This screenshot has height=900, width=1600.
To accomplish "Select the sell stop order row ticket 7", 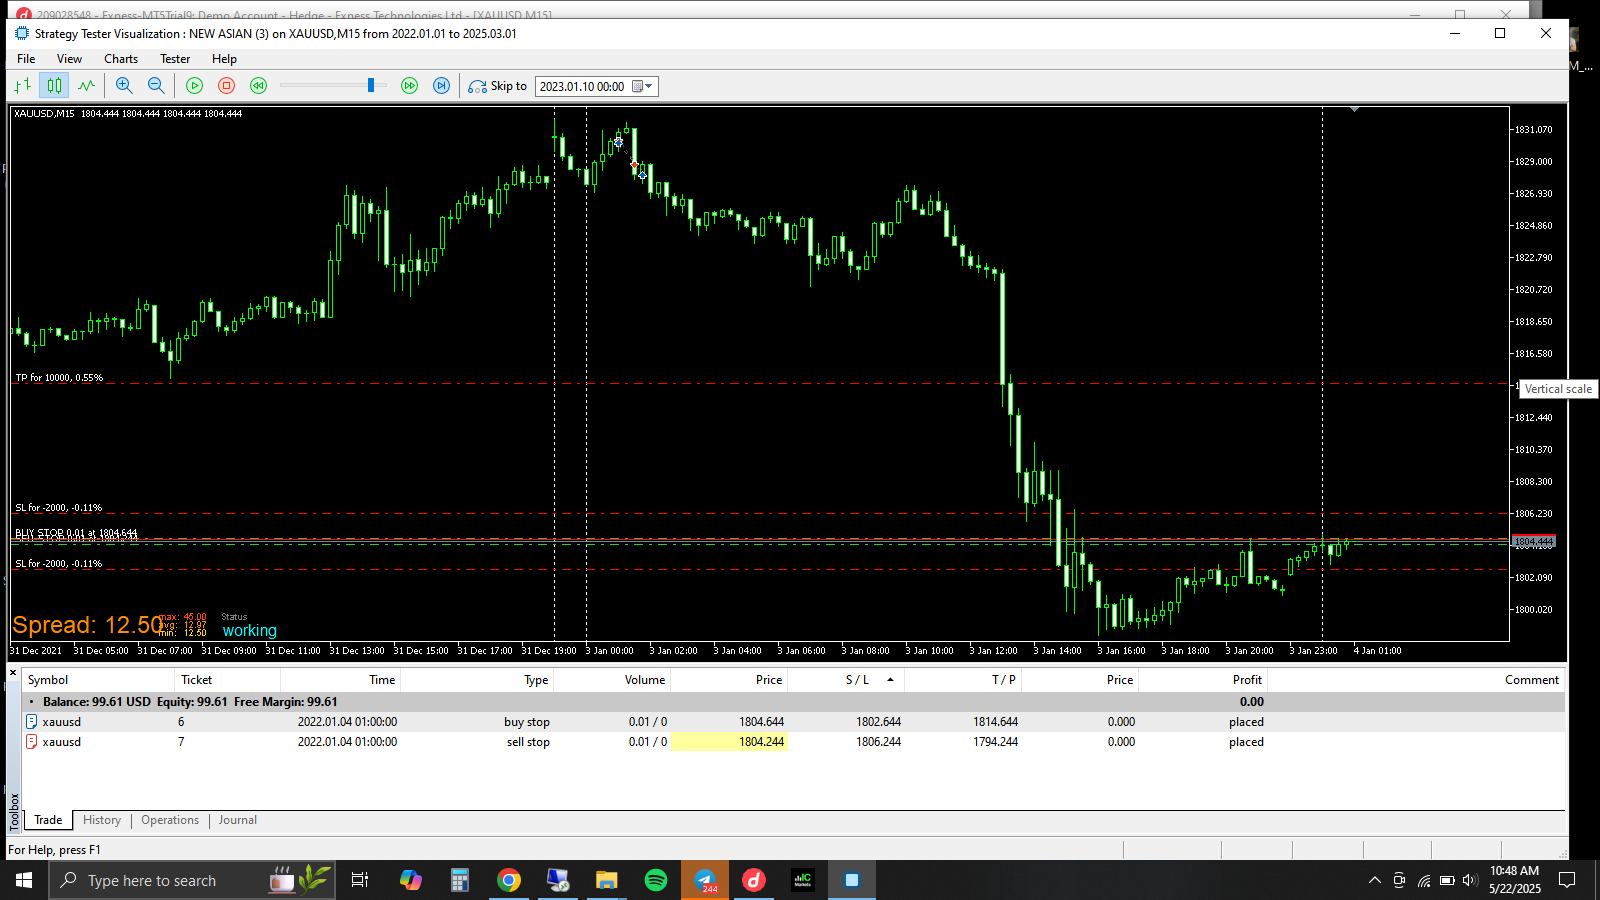I will coord(793,742).
